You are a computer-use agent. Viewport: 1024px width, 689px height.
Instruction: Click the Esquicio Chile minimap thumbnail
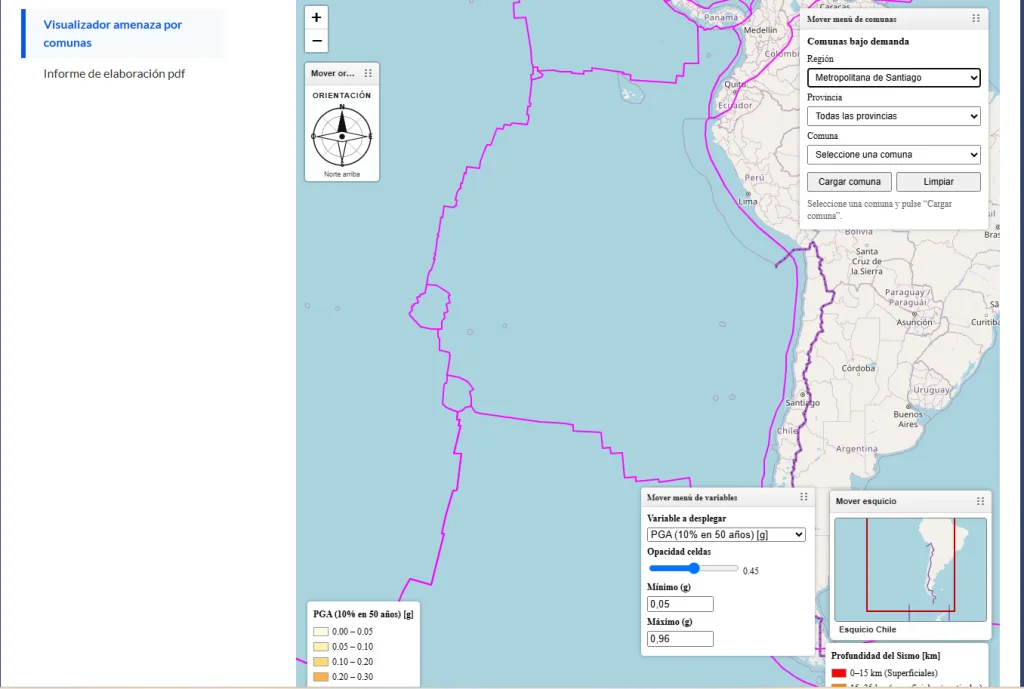coord(910,569)
